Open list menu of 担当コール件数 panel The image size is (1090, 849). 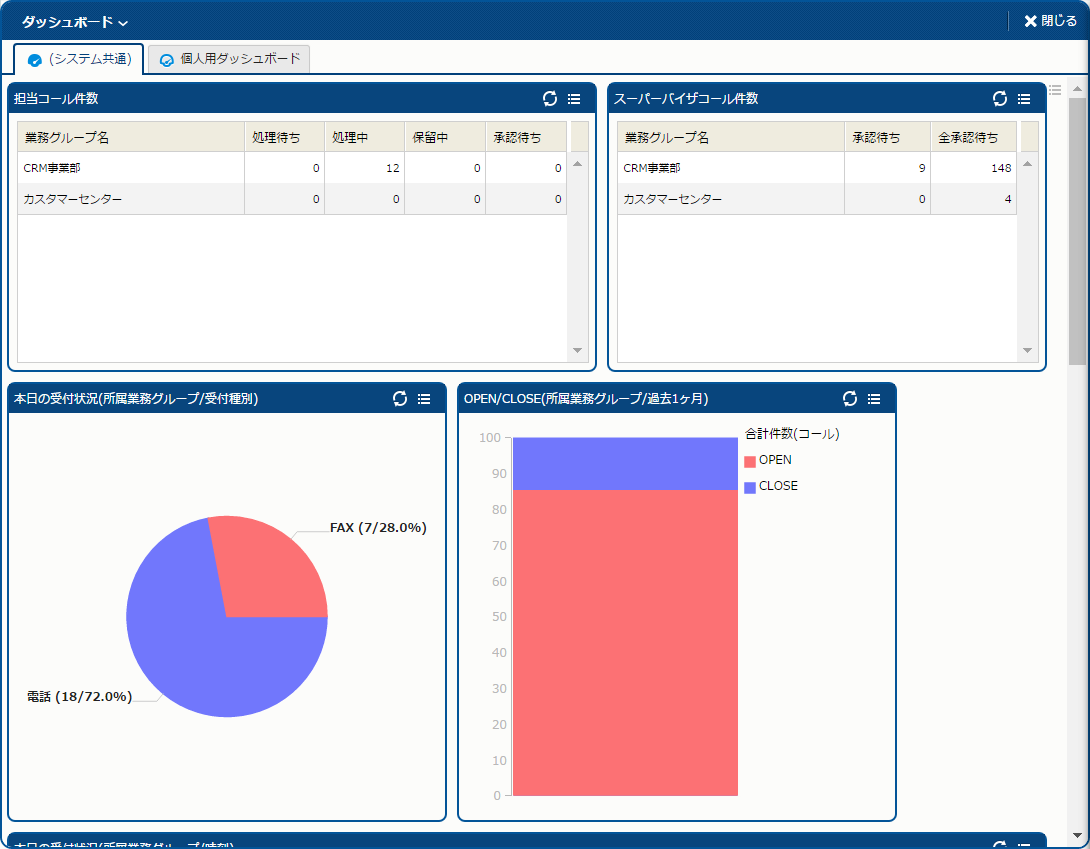(574, 98)
